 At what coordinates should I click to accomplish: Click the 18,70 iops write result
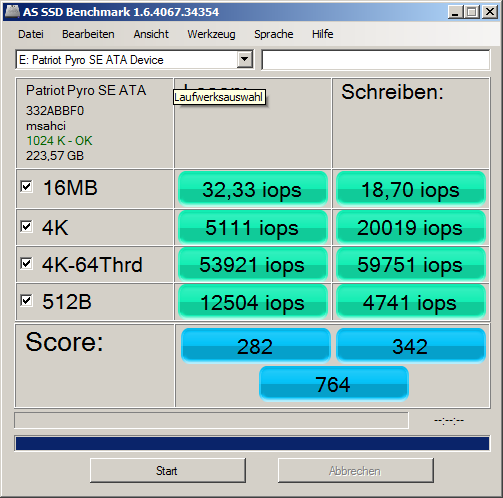point(411,189)
